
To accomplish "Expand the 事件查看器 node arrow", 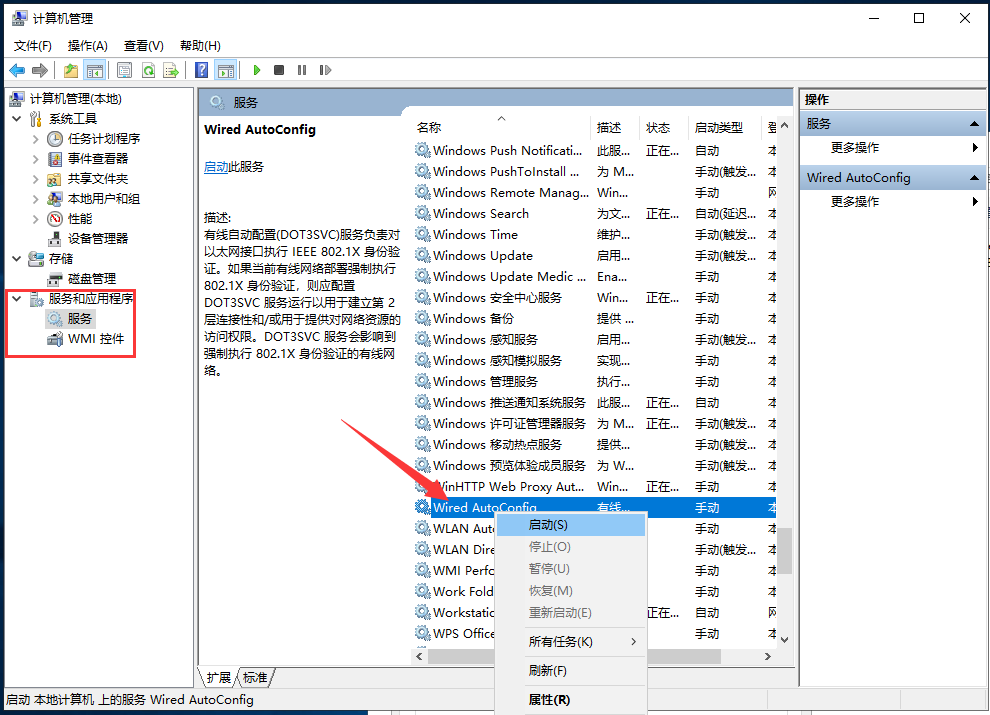I will click(36, 159).
